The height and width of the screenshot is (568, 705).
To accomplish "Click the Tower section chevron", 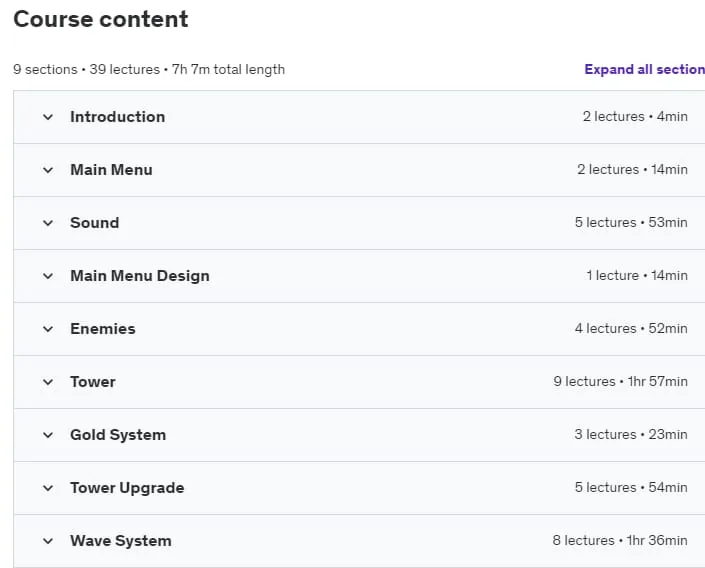I will 48,382.
